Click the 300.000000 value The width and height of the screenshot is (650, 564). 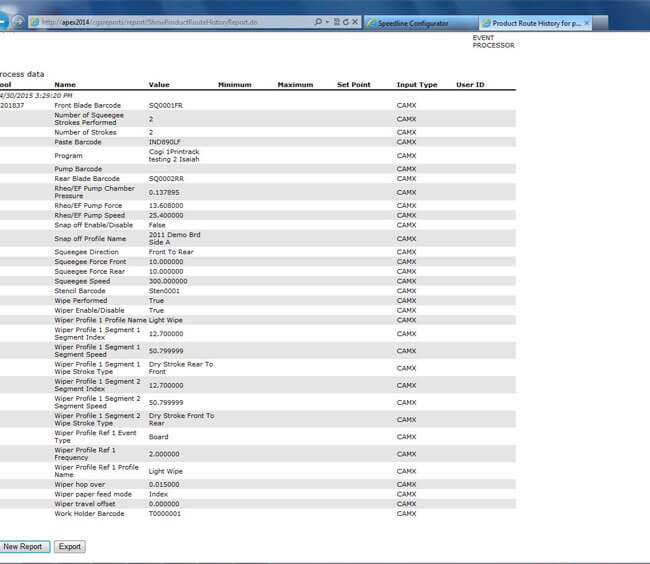click(x=168, y=281)
